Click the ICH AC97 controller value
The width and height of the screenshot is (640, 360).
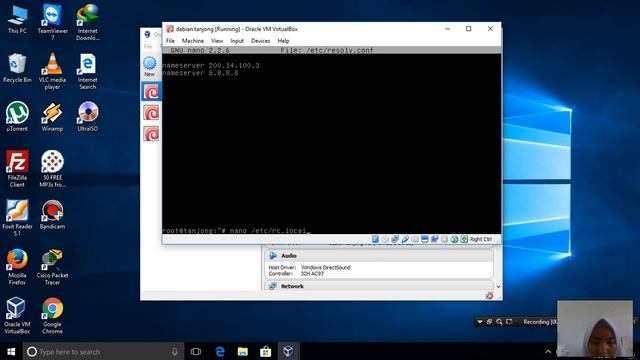312,273
